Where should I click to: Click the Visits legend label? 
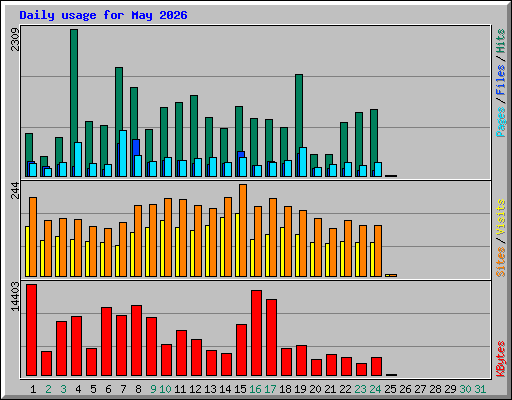[501, 217]
